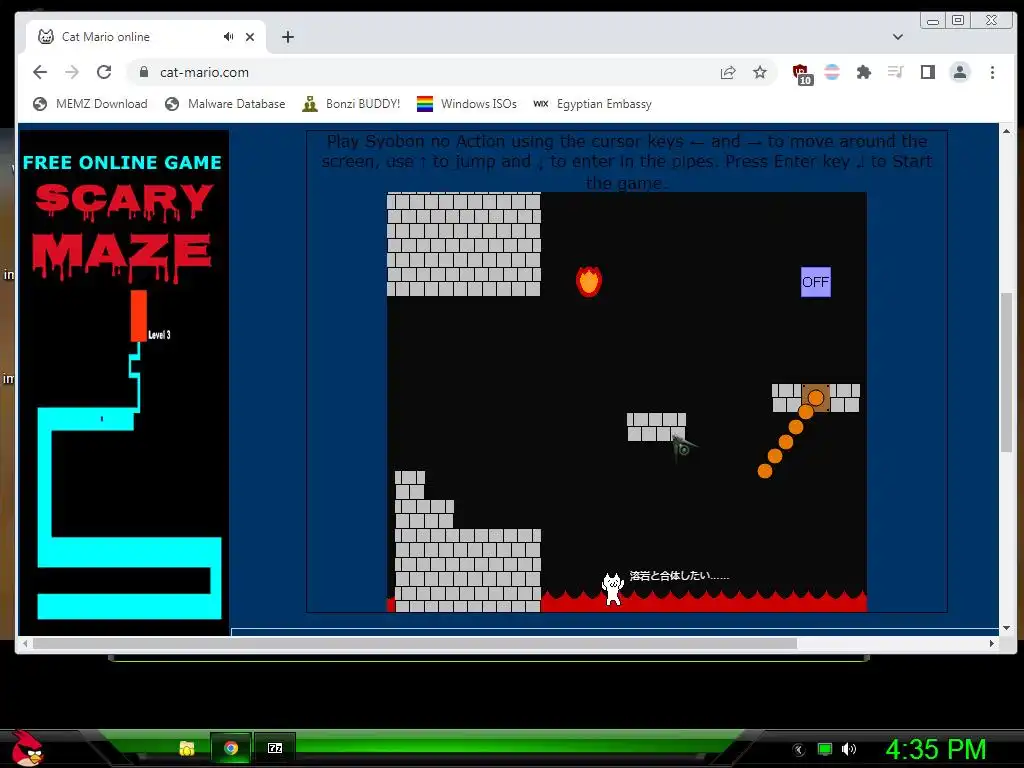Open the Extensions puzzle piece menu

pyautogui.click(x=863, y=72)
